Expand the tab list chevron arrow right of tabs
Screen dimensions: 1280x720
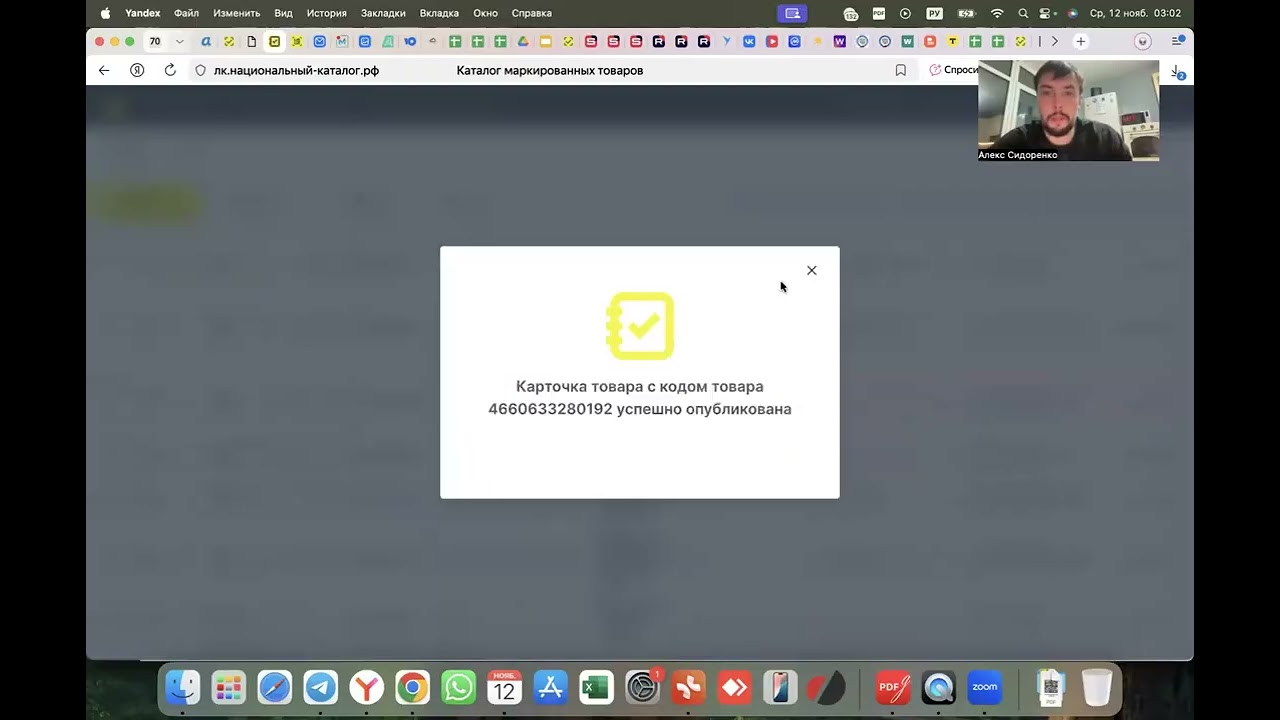(x=1054, y=41)
